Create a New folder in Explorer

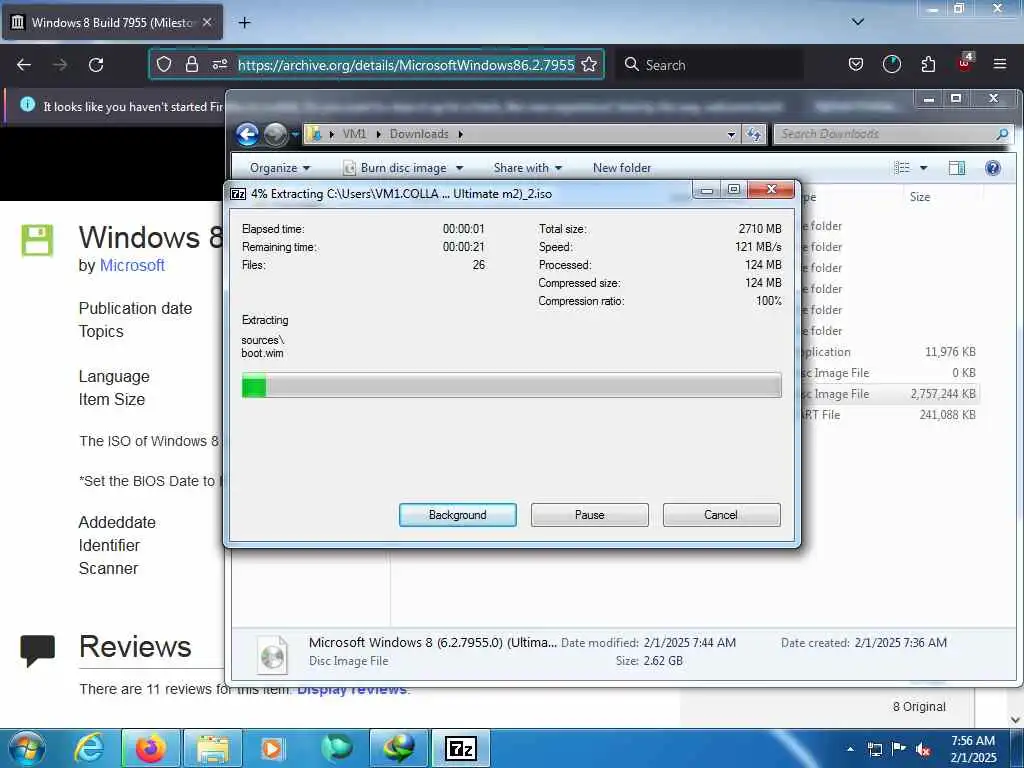[622, 168]
